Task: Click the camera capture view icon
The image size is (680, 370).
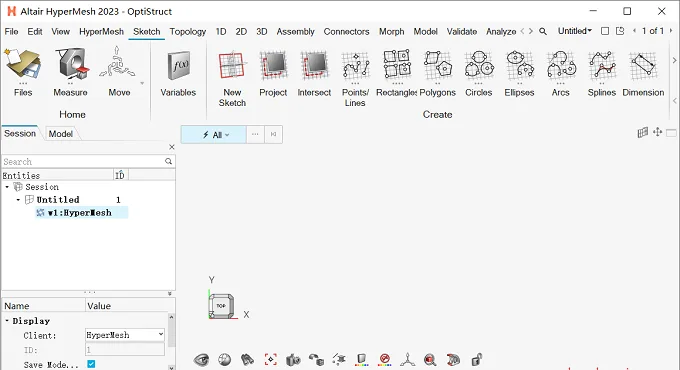Action: (x=293, y=360)
